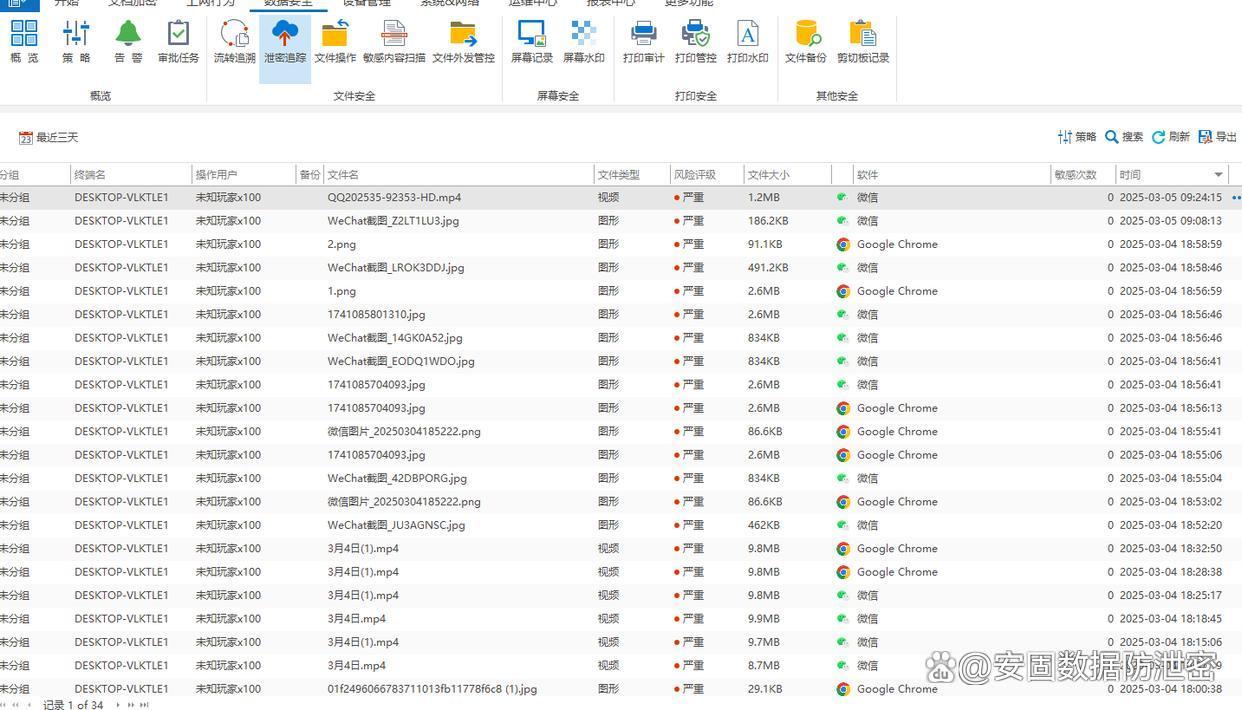Open 审批任务 in the ribbon
Viewport: 1242px width, 710px height.
point(178,41)
